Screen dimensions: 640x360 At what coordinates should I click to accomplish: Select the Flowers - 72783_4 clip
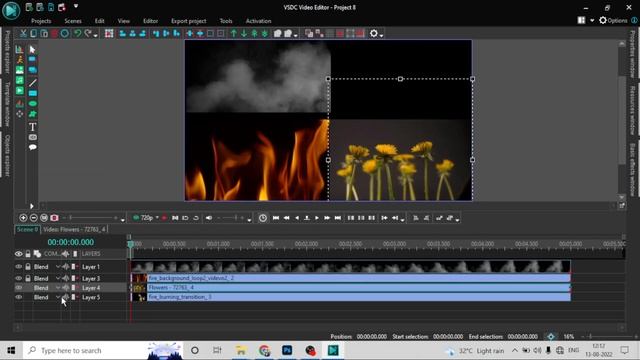(x=351, y=288)
